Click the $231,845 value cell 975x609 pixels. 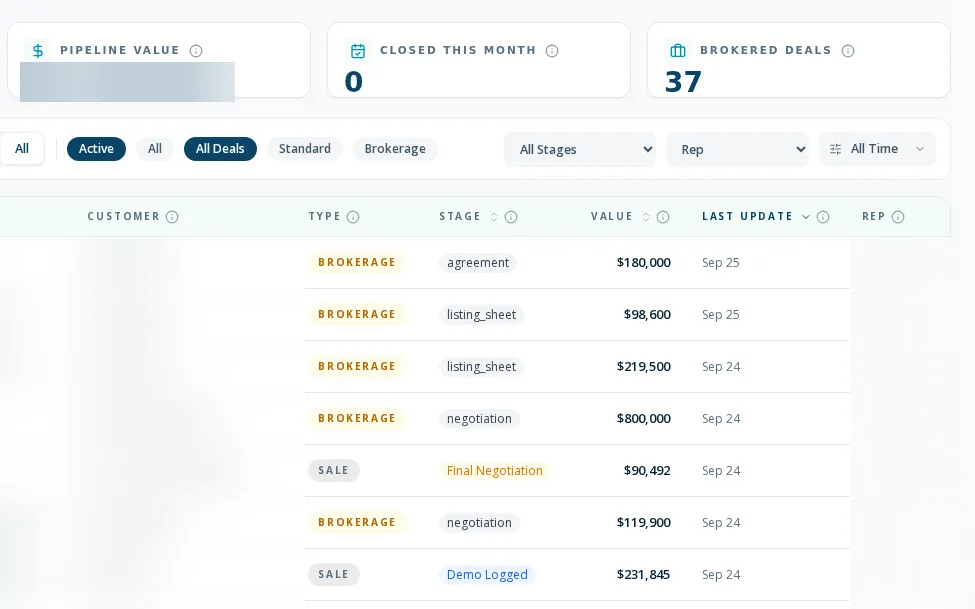[x=644, y=575]
